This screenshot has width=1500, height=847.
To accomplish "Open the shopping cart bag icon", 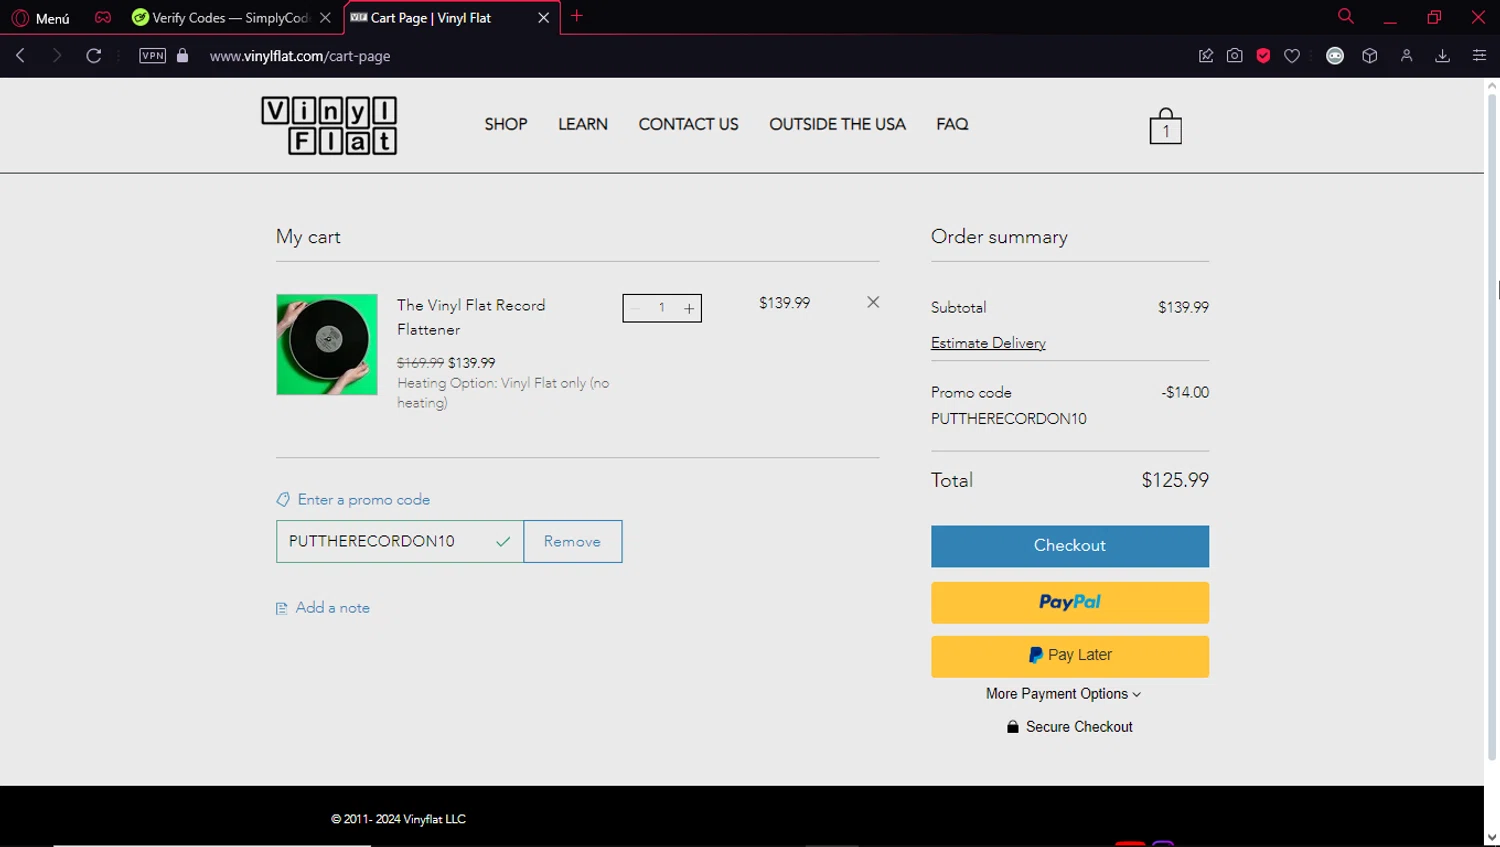I will click(x=1165, y=126).
